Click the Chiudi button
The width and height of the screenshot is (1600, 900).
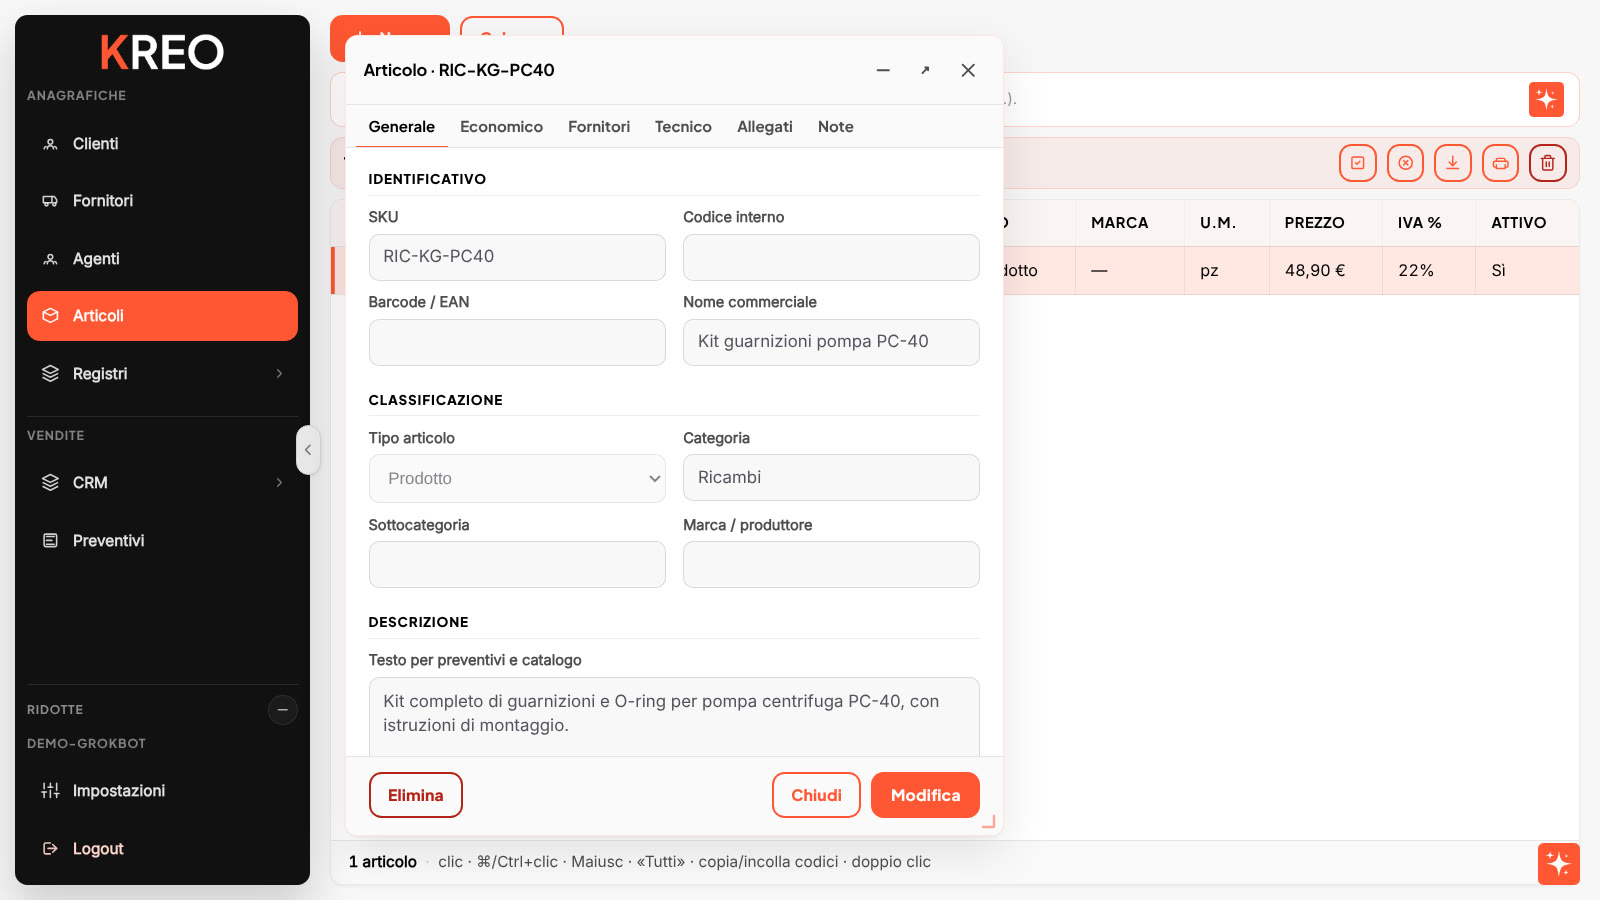[816, 795]
